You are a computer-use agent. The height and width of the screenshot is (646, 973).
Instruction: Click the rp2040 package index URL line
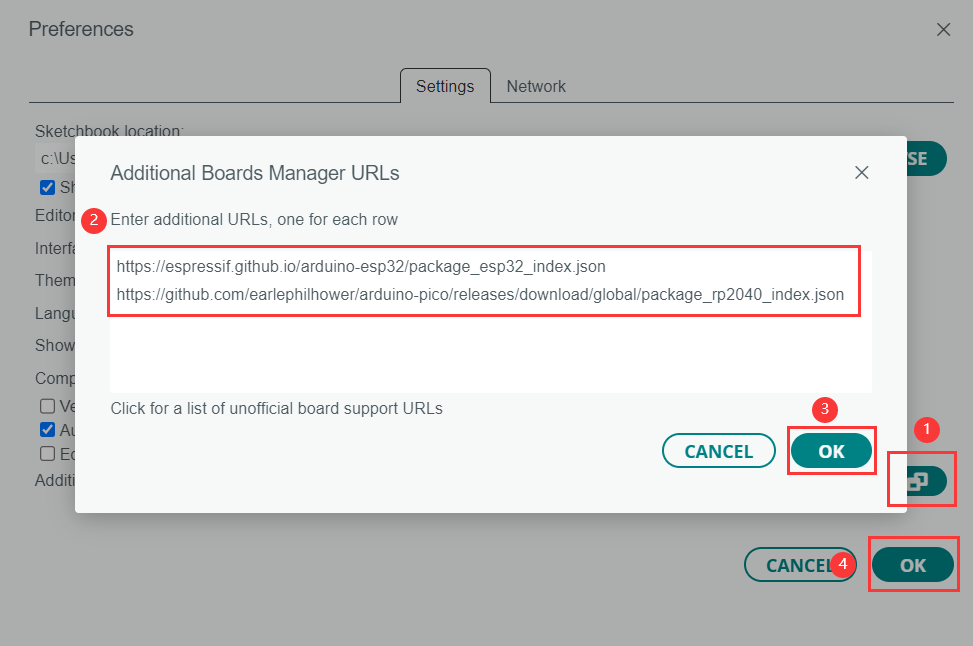480,294
